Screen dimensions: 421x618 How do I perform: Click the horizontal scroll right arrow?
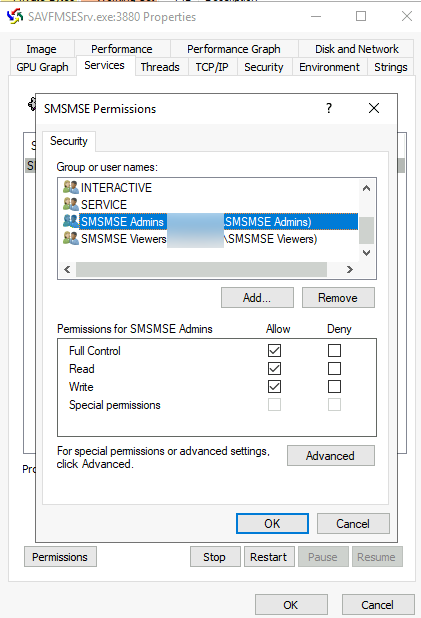point(350,270)
